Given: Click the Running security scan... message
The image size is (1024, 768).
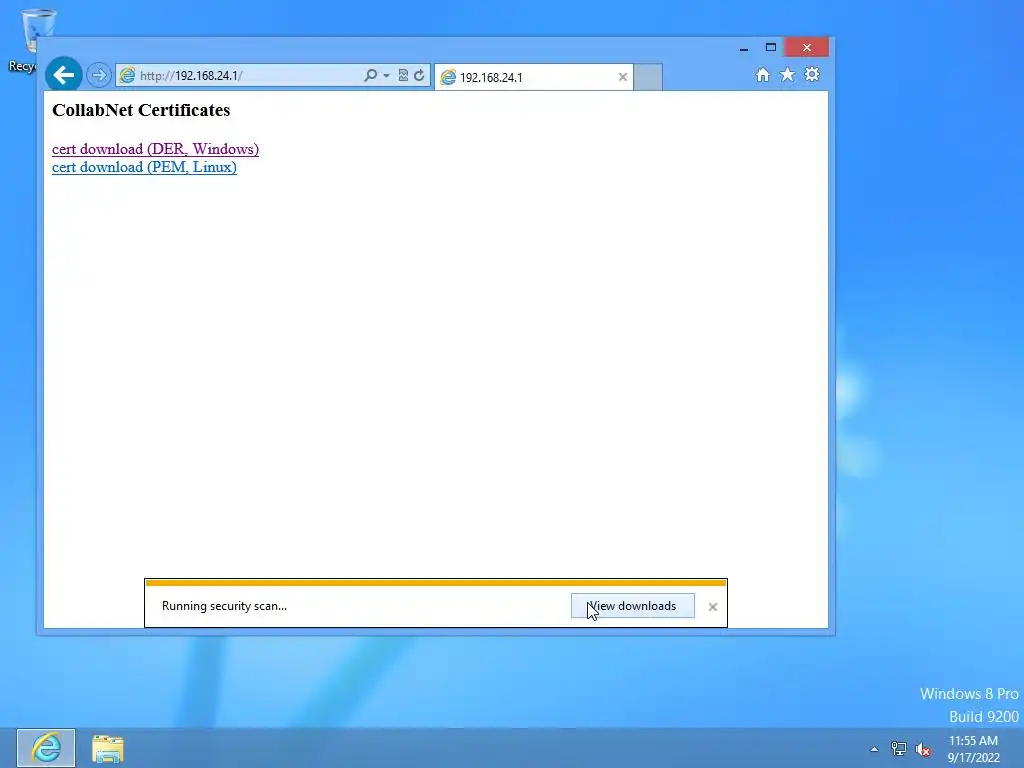Looking at the screenshot, I should point(224,606).
